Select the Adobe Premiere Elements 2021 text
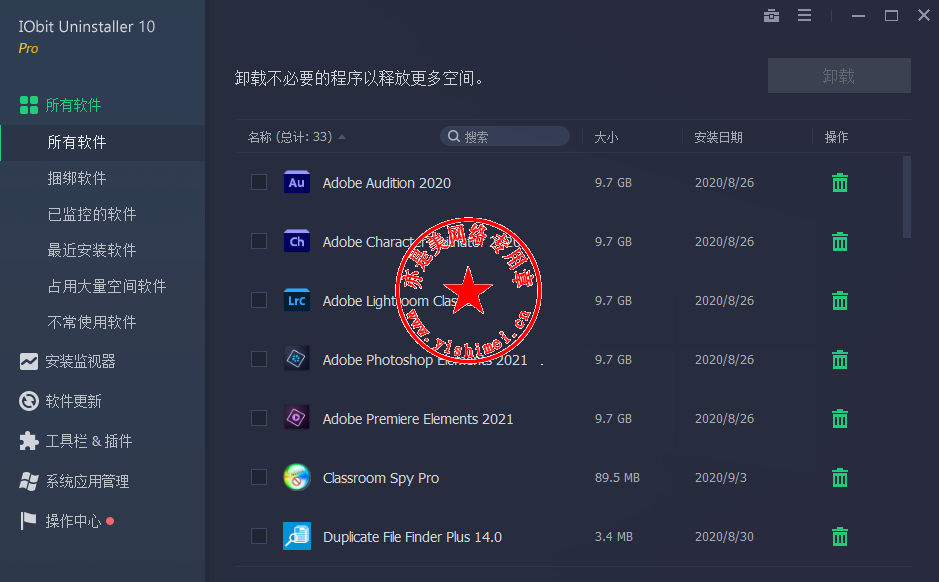Image resolution: width=939 pixels, height=582 pixels. click(418, 419)
